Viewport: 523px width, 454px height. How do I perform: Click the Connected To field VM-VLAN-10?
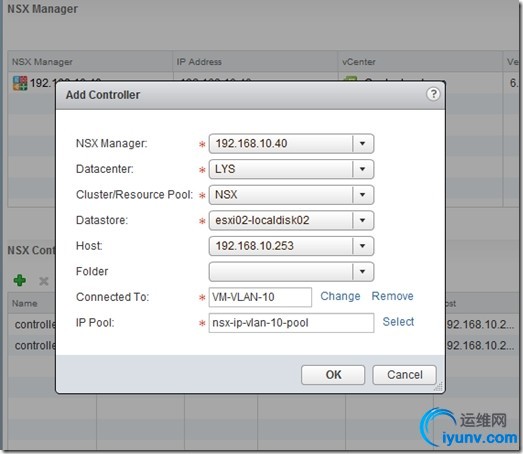pos(260,297)
